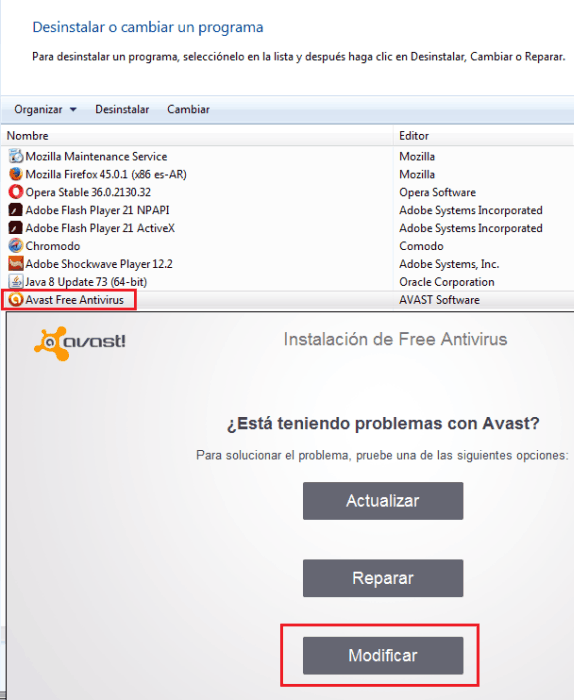
Task: Click the Chromodo browser icon
Action: click(16, 246)
